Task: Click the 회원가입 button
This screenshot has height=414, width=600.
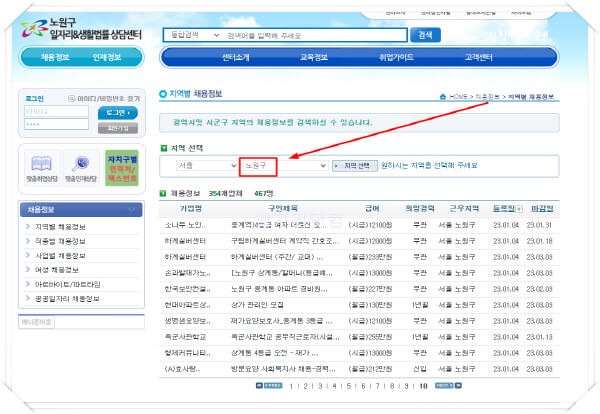Action: click(118, 128)
